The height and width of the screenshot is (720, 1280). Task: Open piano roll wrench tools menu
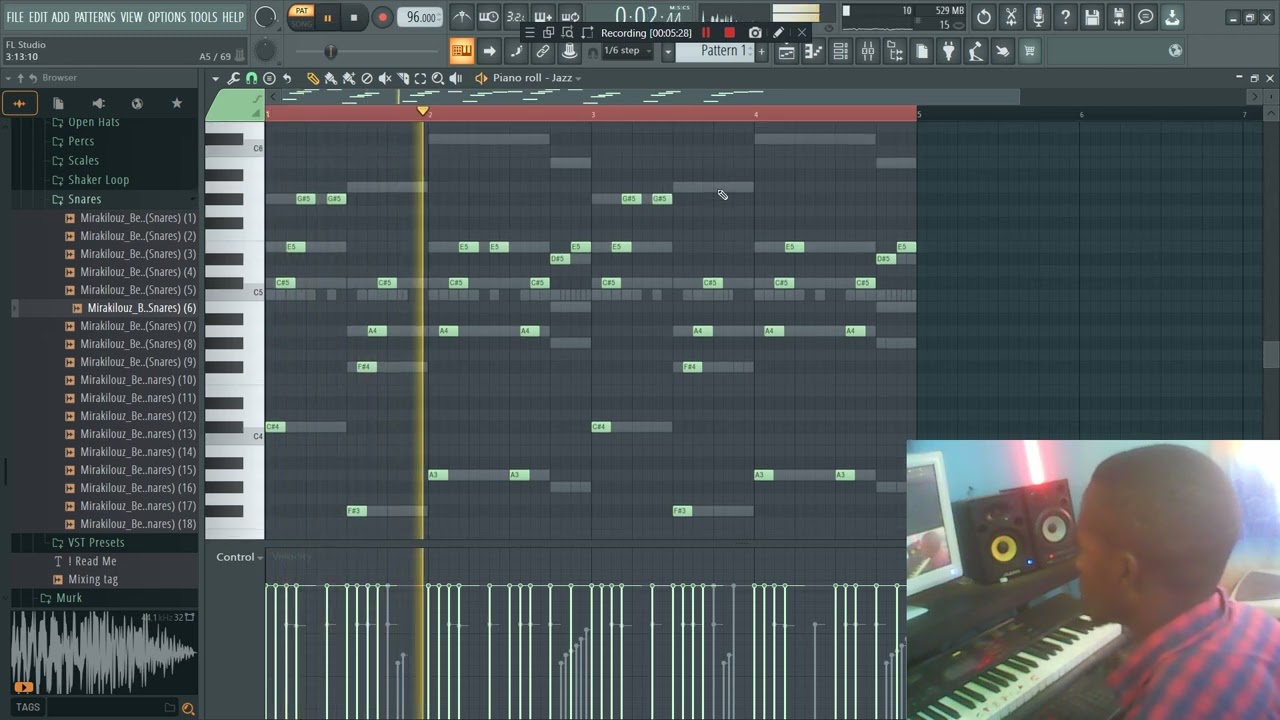click(234, 78)
